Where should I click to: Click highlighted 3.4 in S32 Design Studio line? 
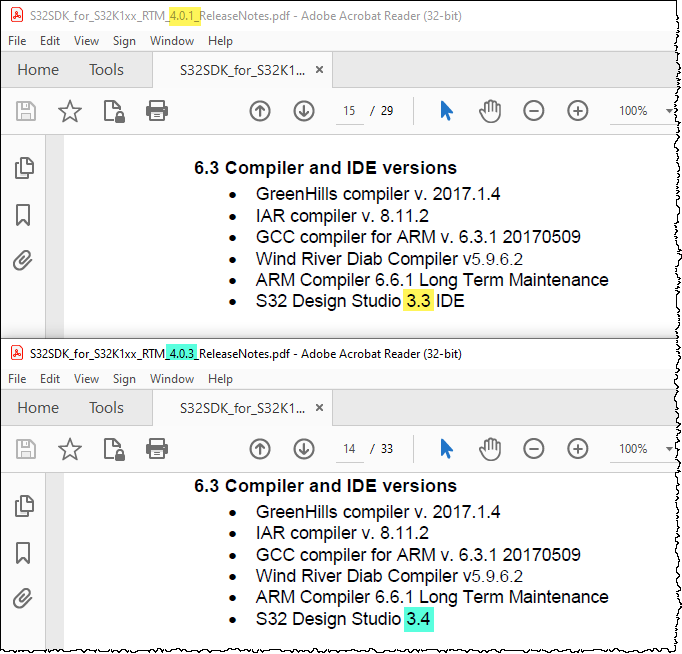(x=418, y=619)
